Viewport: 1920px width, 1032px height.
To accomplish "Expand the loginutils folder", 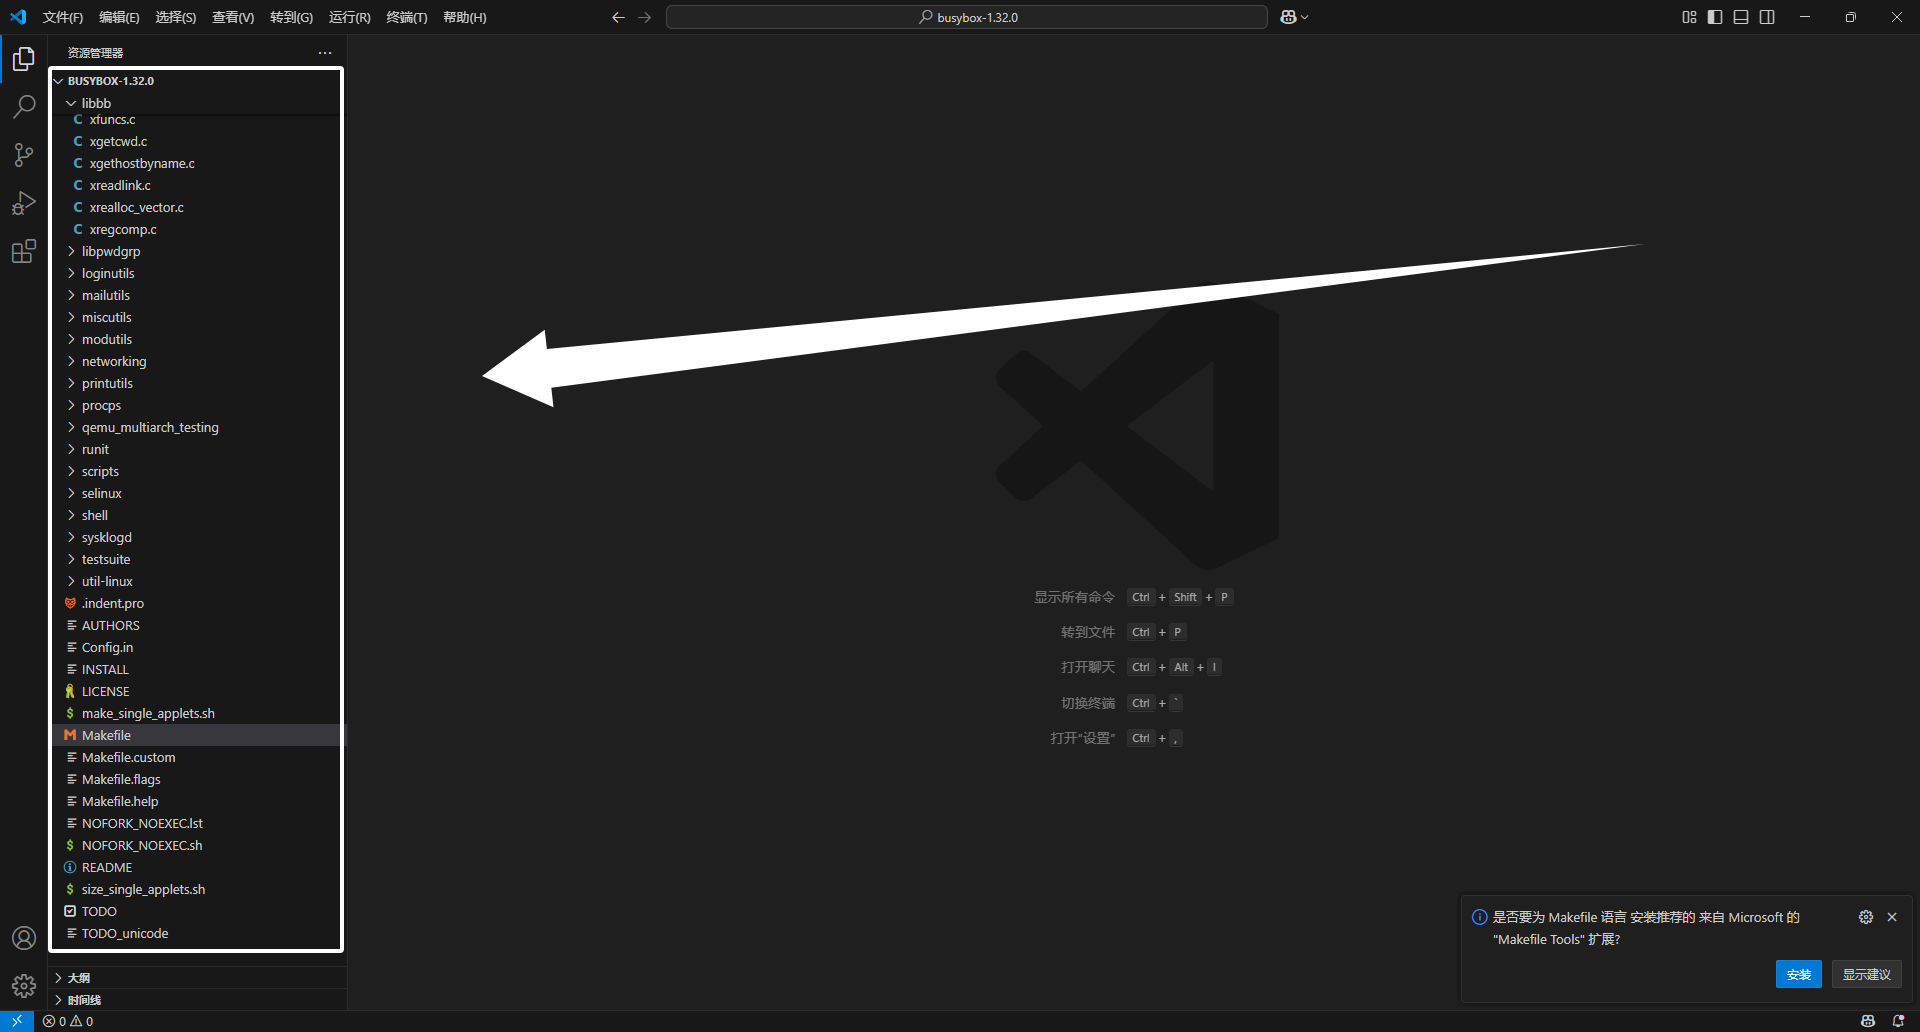I will point(197,273).
